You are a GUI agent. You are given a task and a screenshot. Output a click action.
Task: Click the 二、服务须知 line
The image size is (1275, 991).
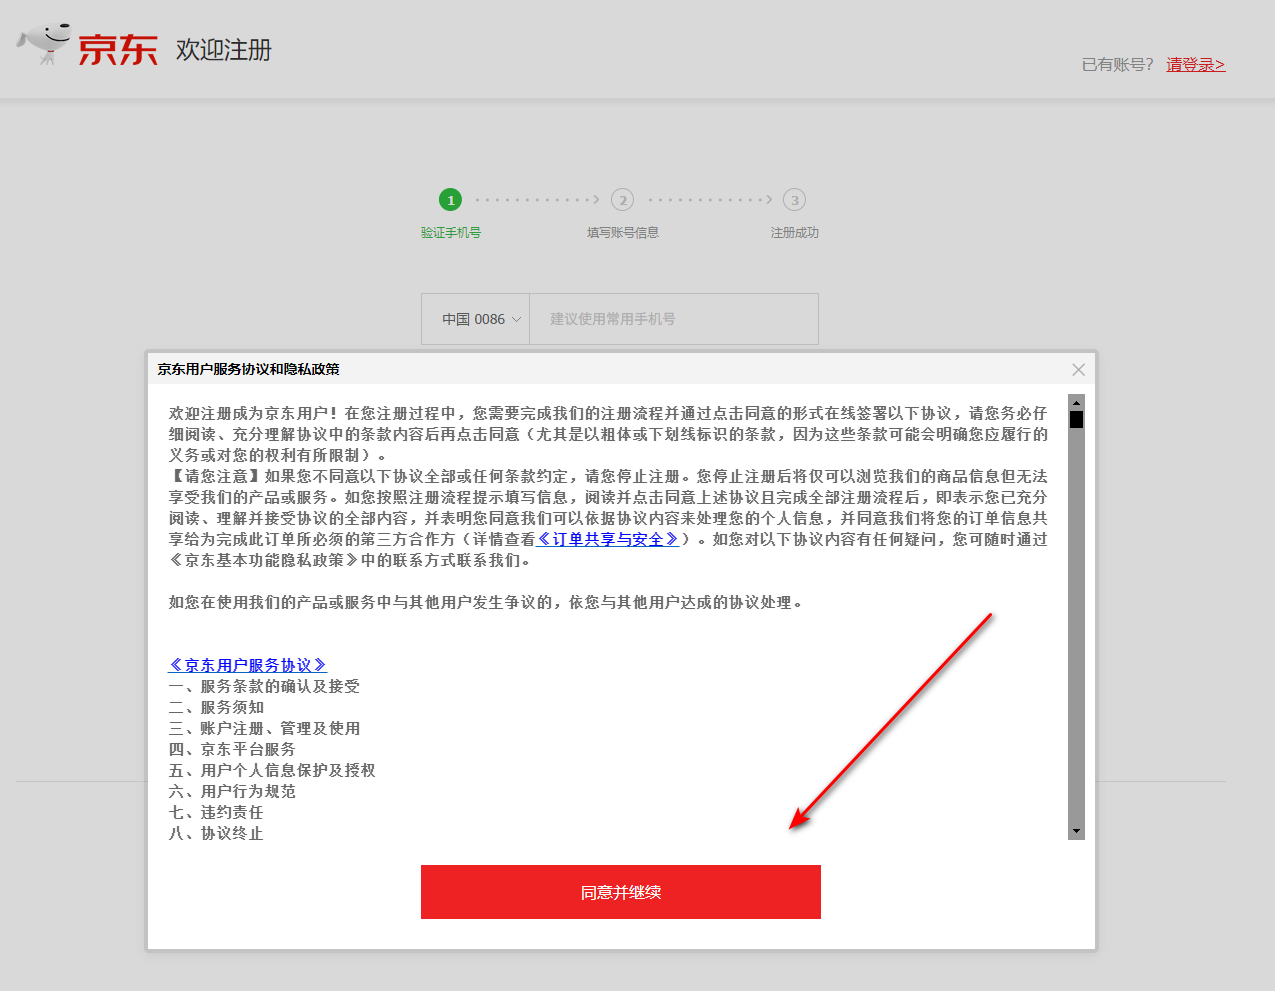[216, 707]
